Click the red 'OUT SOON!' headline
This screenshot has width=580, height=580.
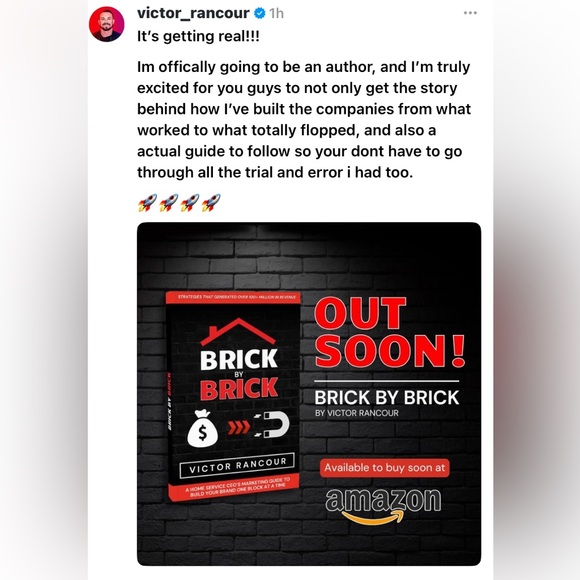pyautogui.click(x=390, y=332)
